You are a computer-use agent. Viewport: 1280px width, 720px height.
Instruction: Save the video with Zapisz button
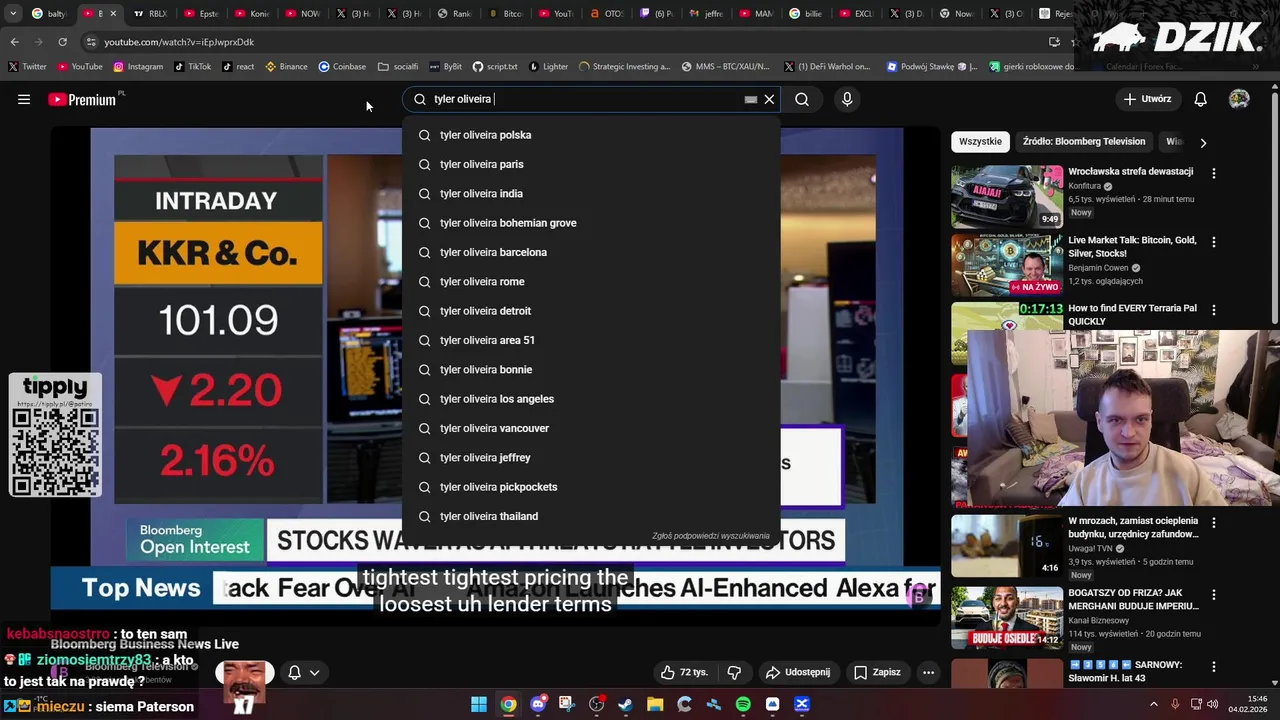[x=877, y=672]
